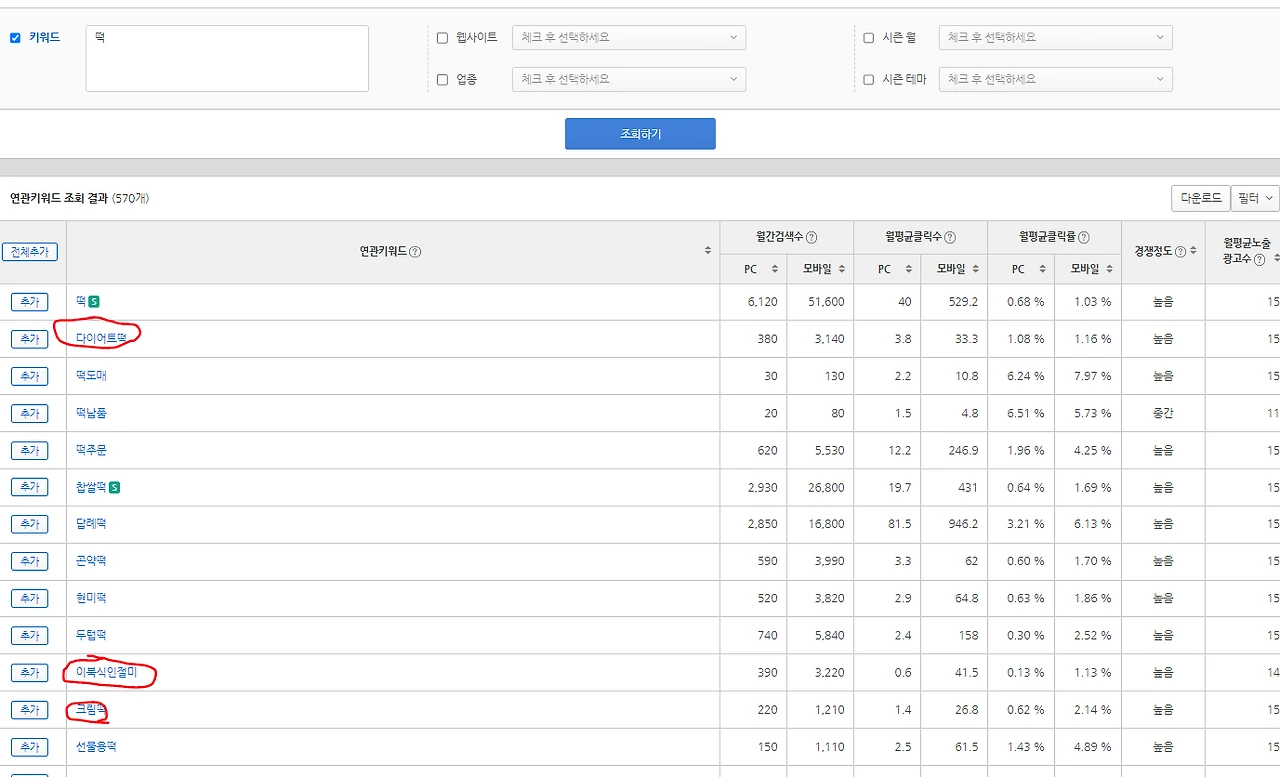This screenshot has width=1280, height=777.
Task: Open the 필터 dropdown
Action: coord(1254,198)
